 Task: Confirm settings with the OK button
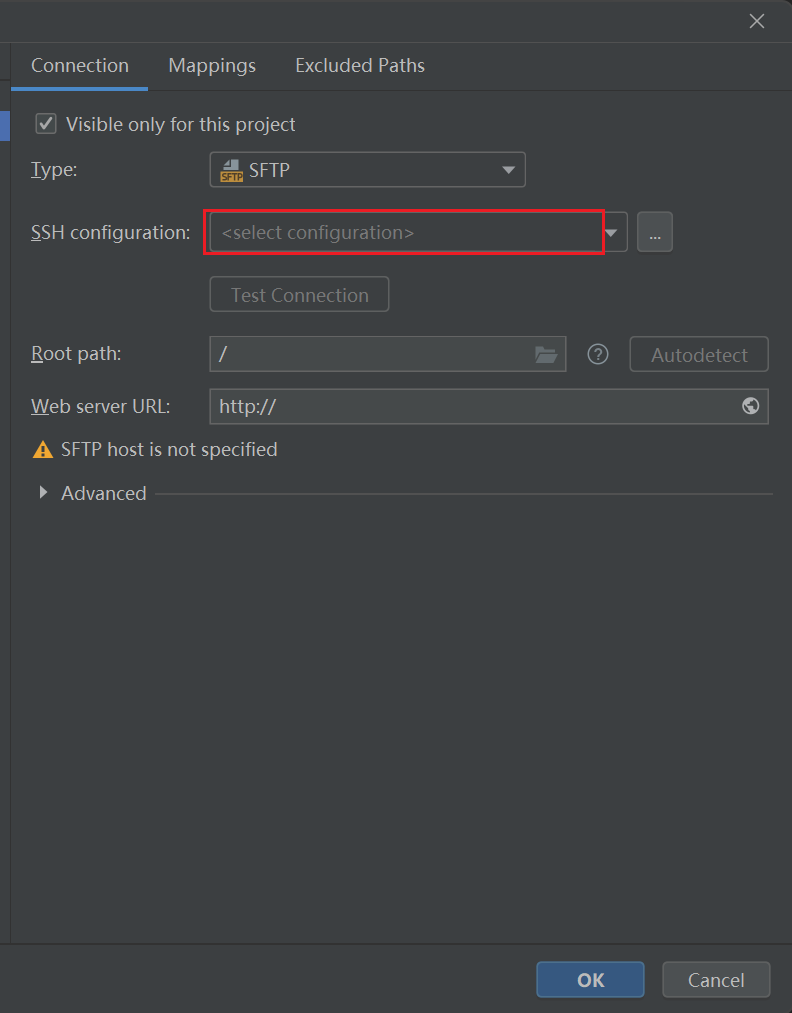(590, 979)
